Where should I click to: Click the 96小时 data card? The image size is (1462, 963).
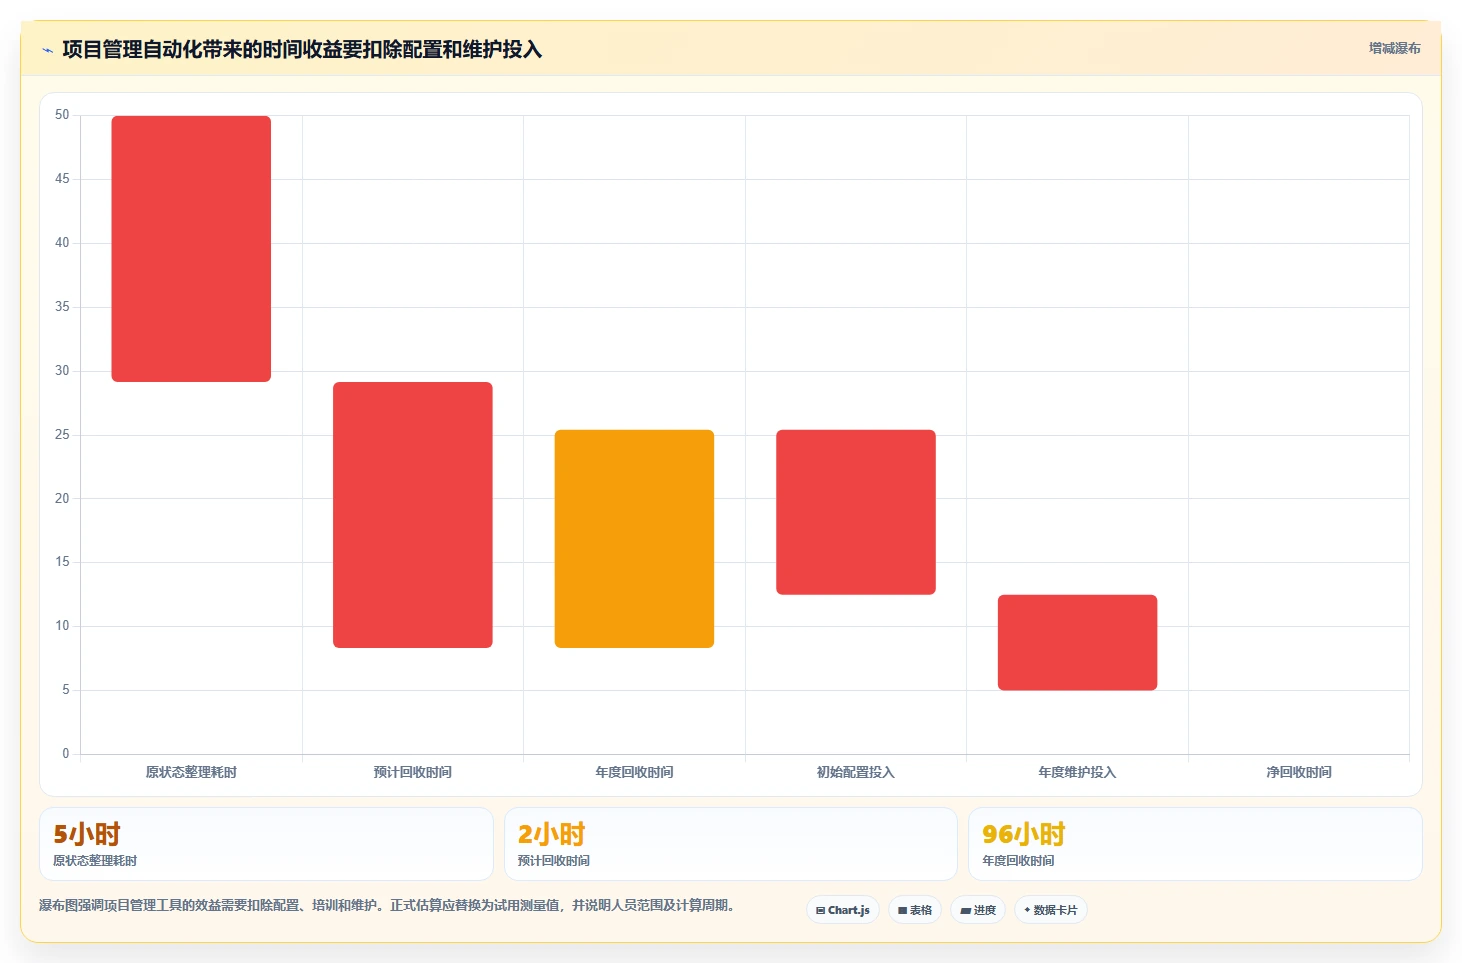pyautogui.click(x=1195, y=844)
